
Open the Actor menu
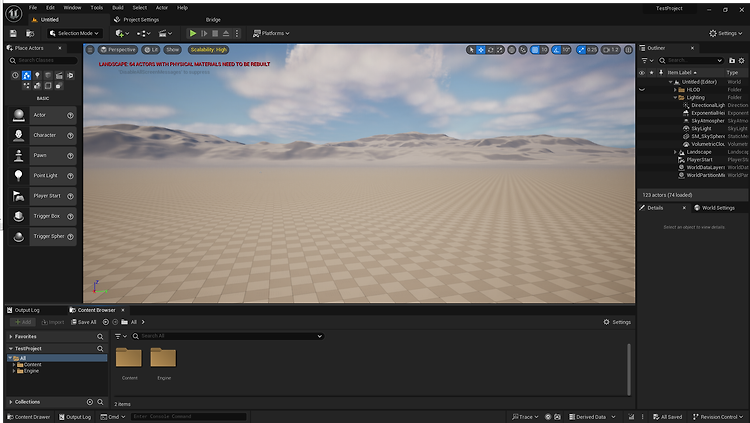coord(162,8)
